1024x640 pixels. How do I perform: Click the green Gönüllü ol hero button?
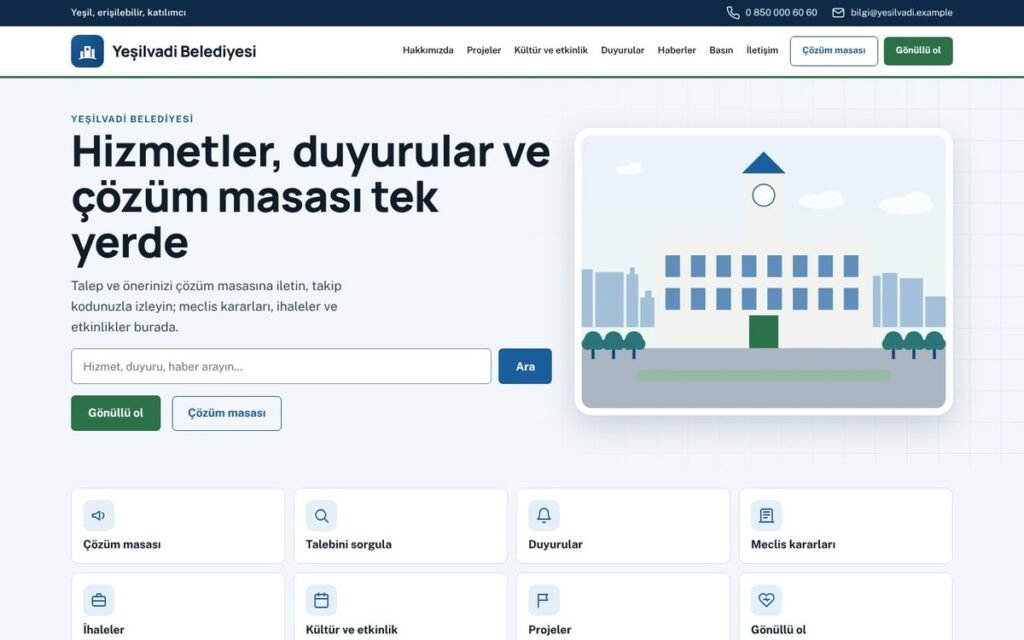[116, 413]
